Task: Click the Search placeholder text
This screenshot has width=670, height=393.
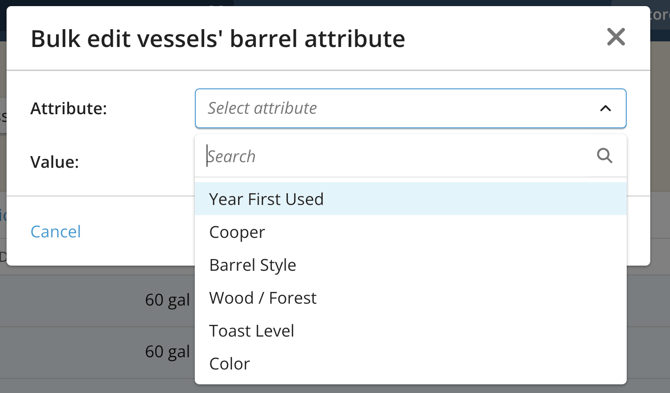Action: point(232,156)
